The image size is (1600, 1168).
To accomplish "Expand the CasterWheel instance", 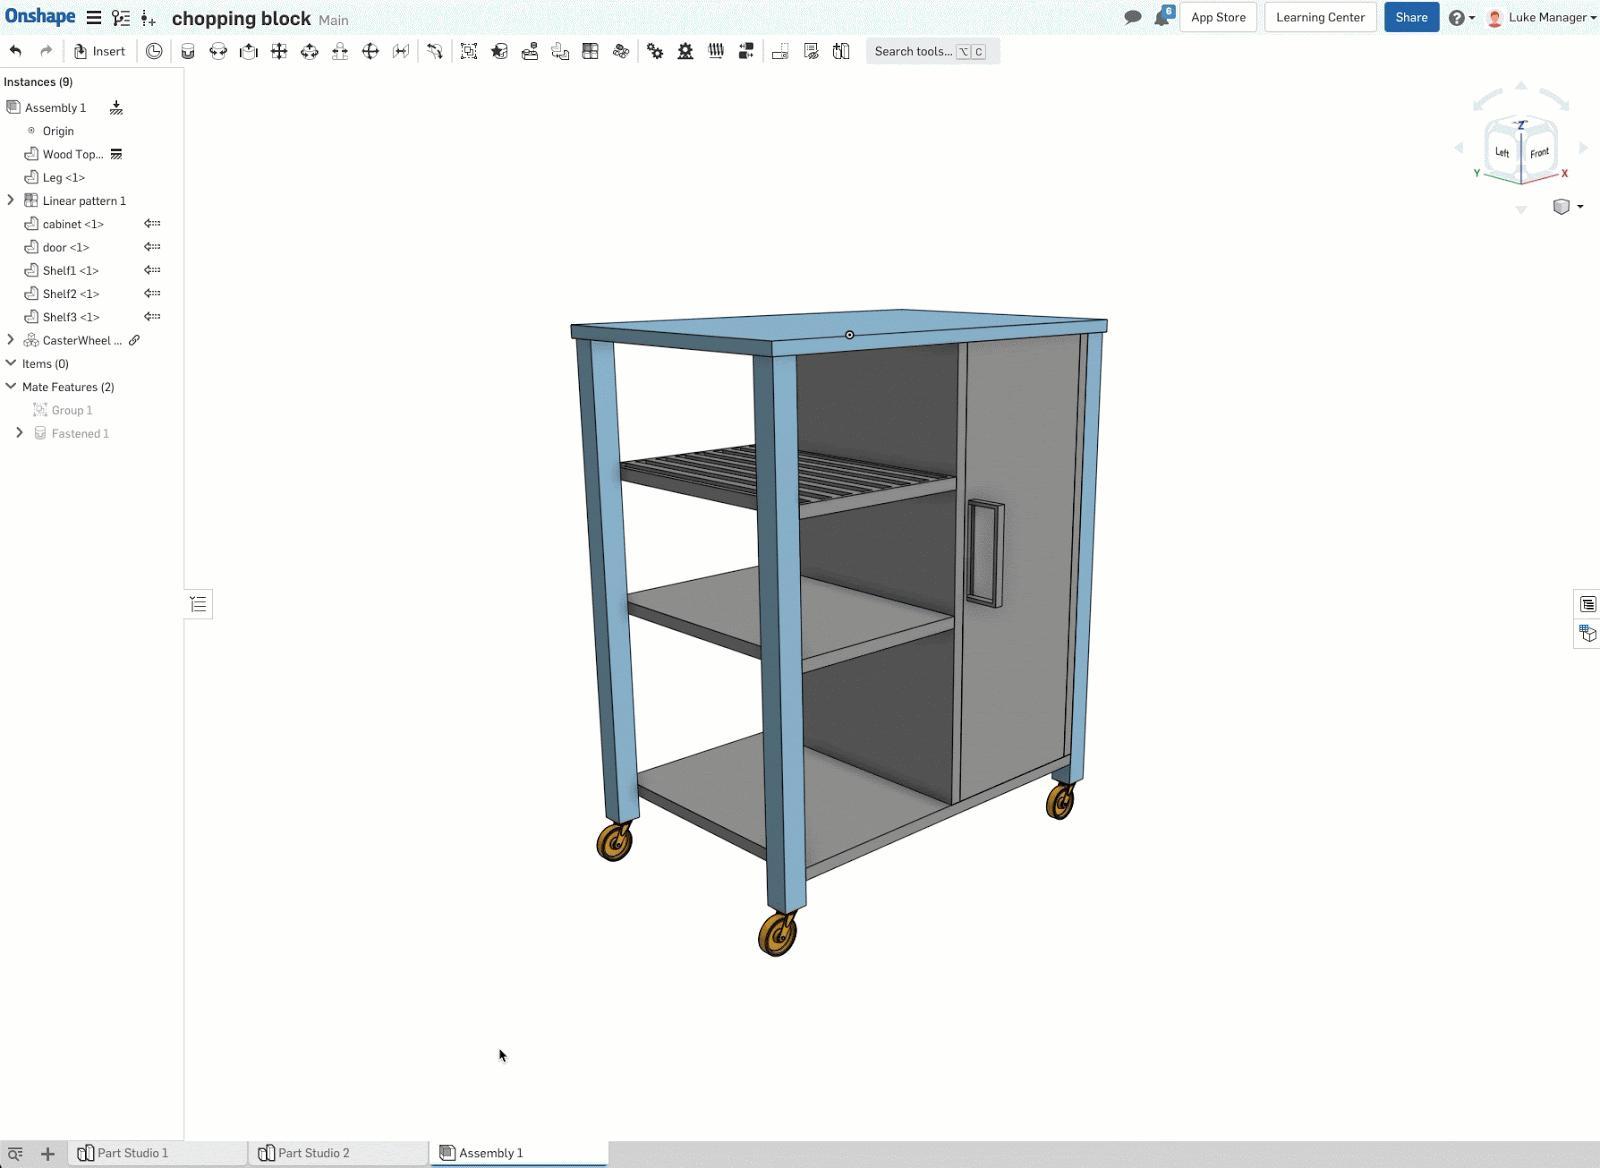I will point(10,340).
